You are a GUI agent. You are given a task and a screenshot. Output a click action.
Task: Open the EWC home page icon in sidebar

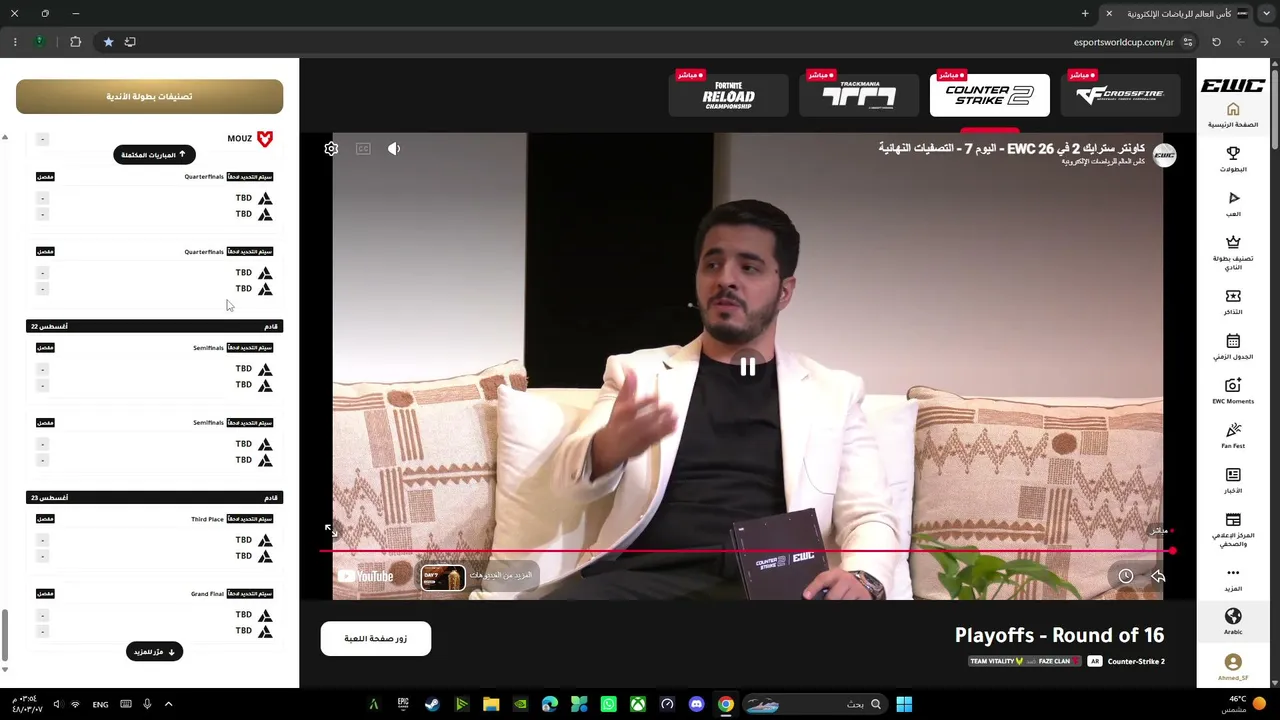tap(1233, 110)
